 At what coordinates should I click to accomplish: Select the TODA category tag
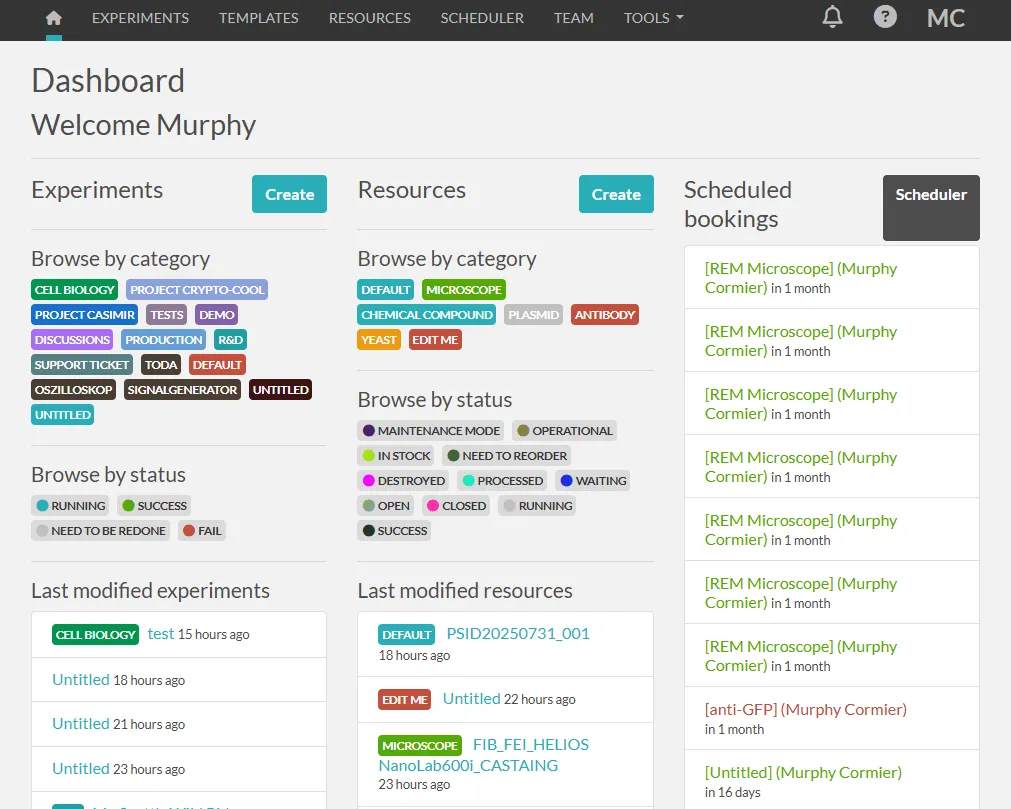tap(161, 366)
